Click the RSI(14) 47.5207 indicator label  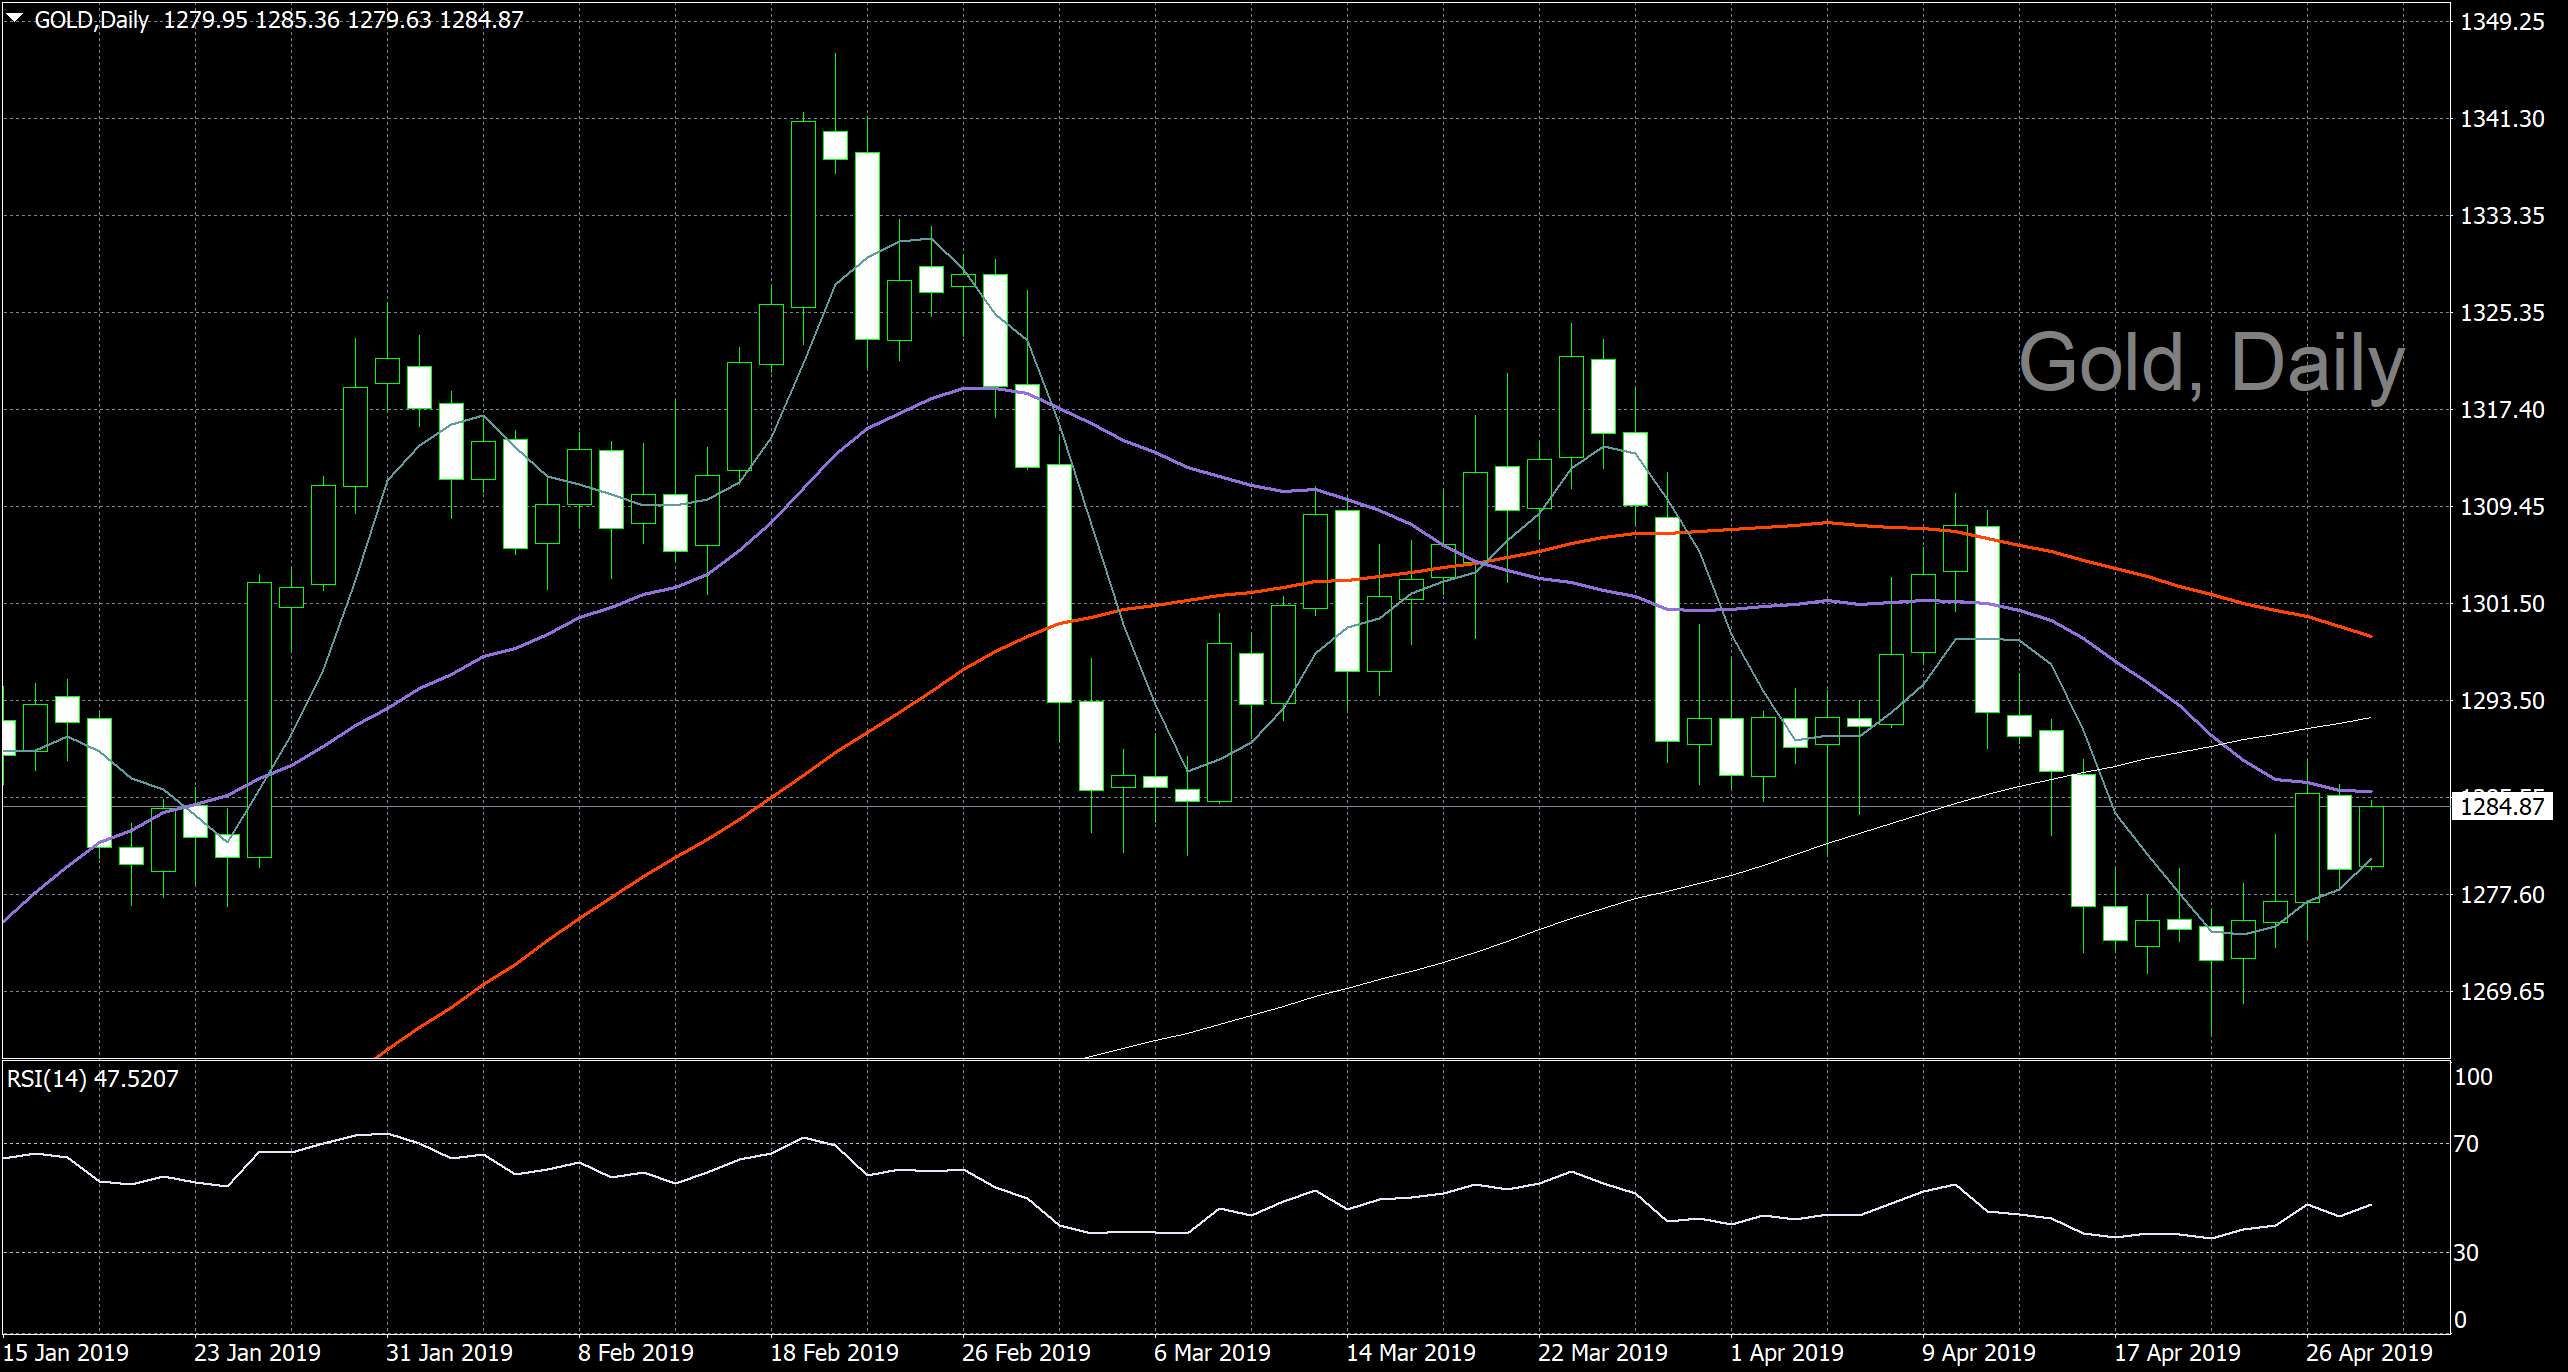click(93, 1079)
